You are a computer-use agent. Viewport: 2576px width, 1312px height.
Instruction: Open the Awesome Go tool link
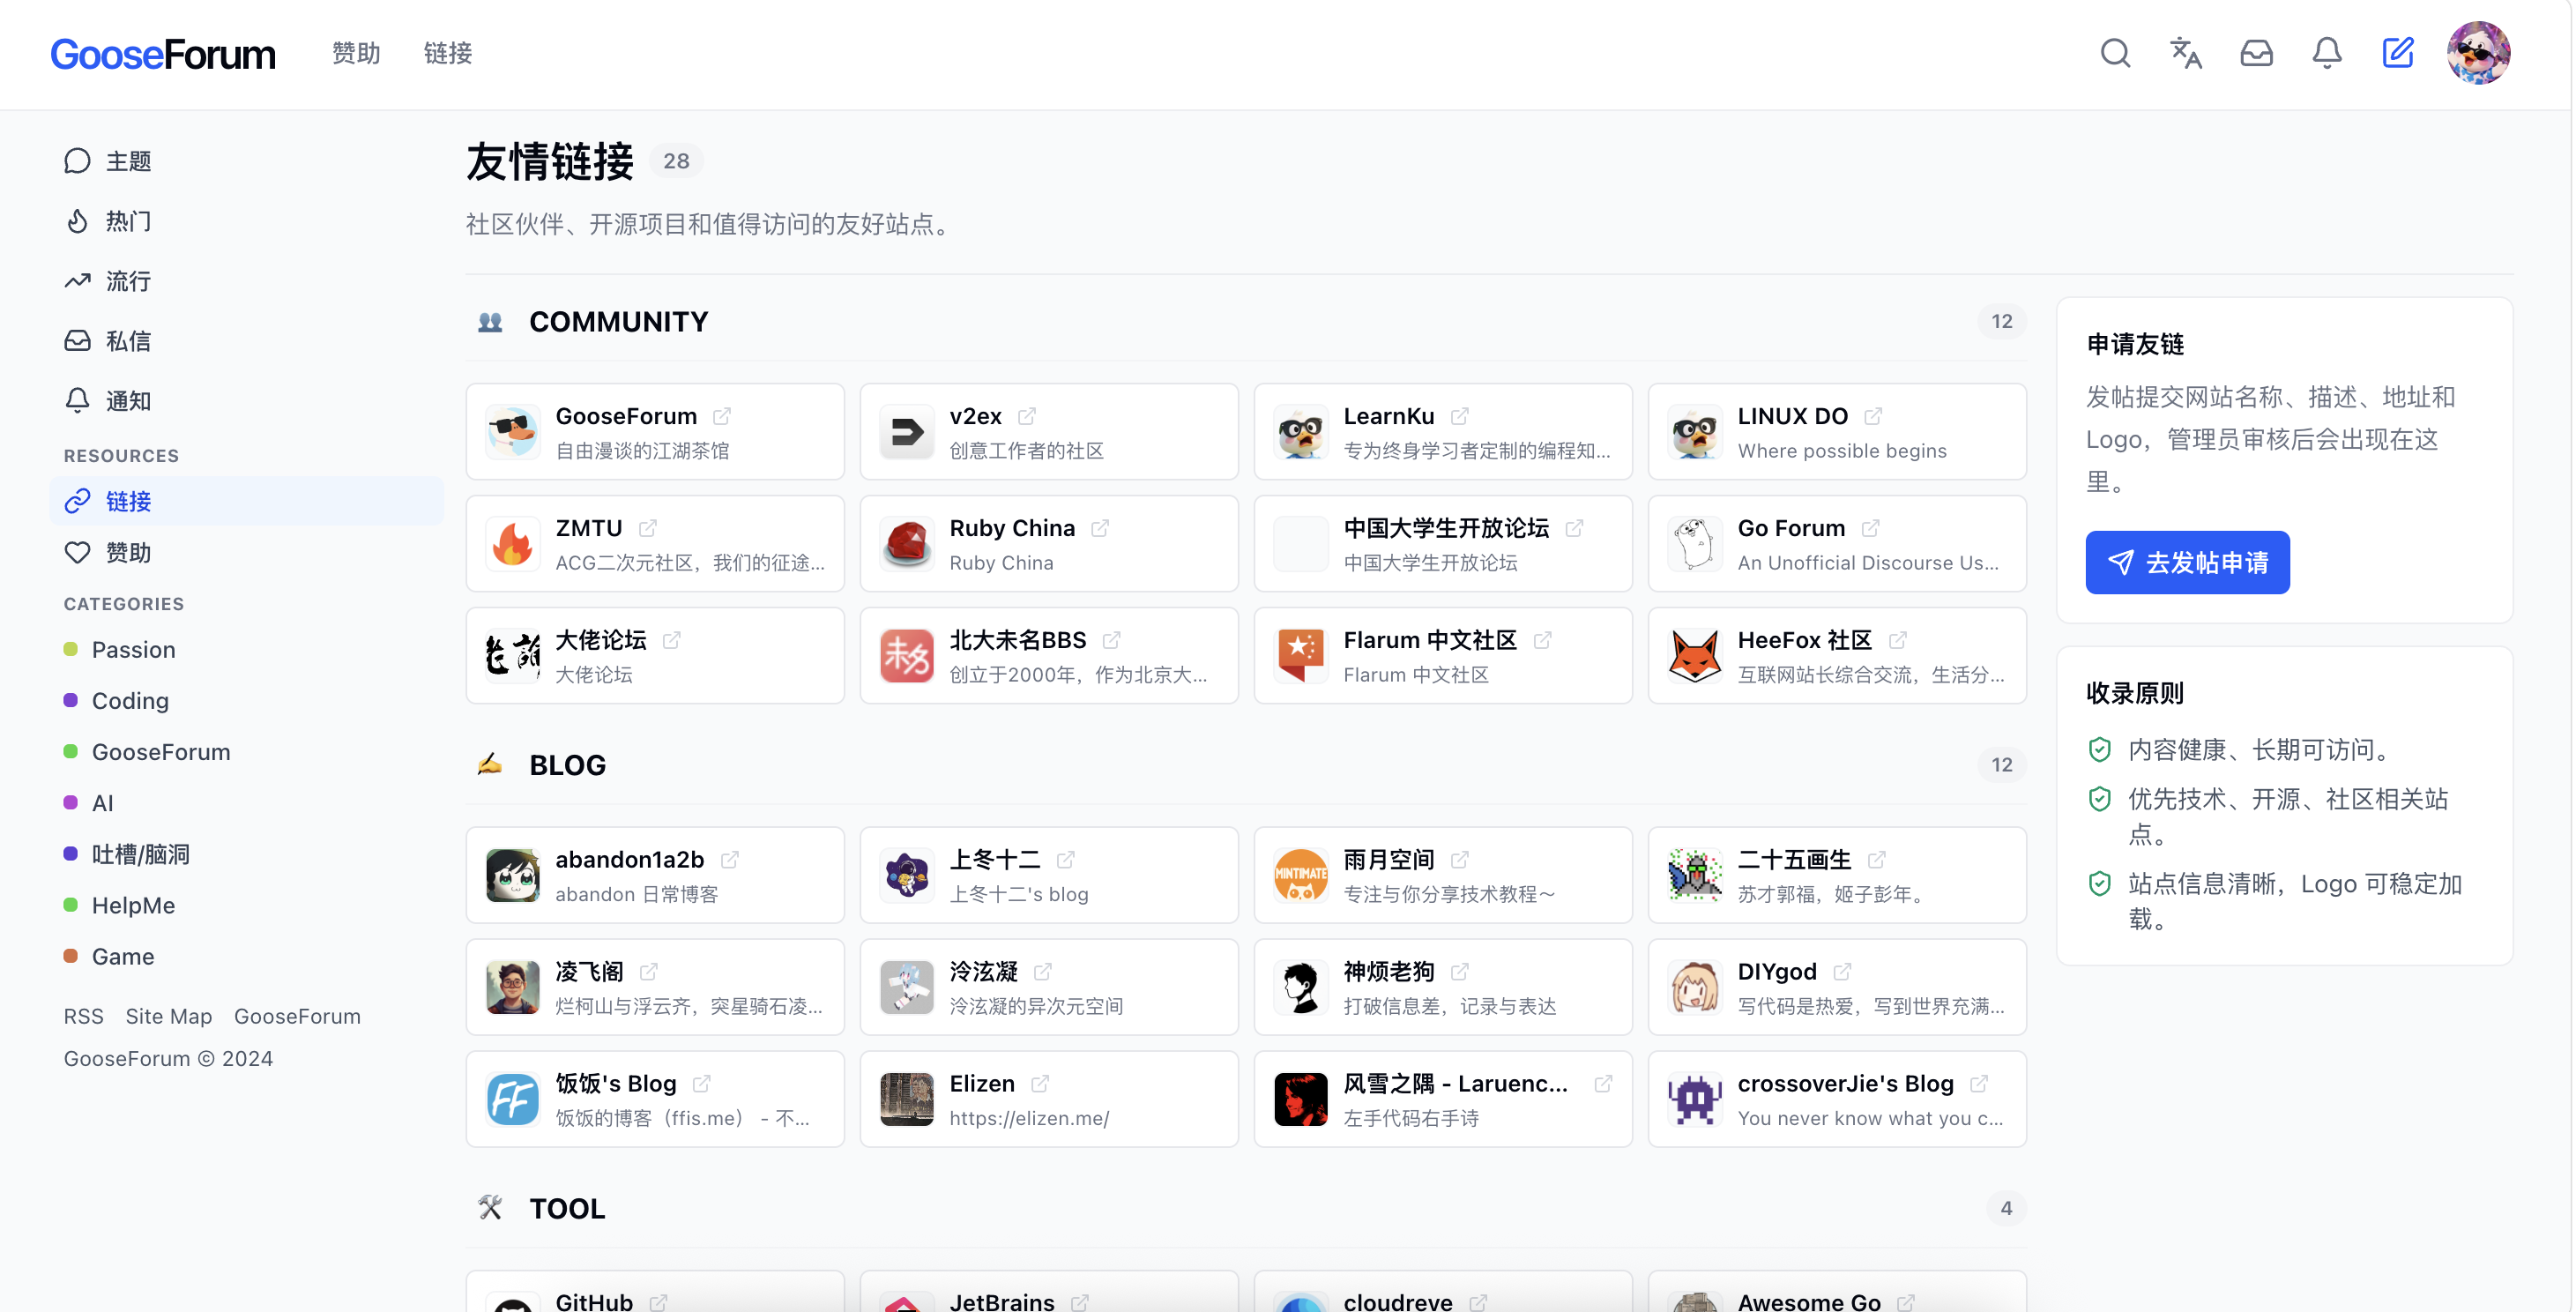pos(1837,1292)
